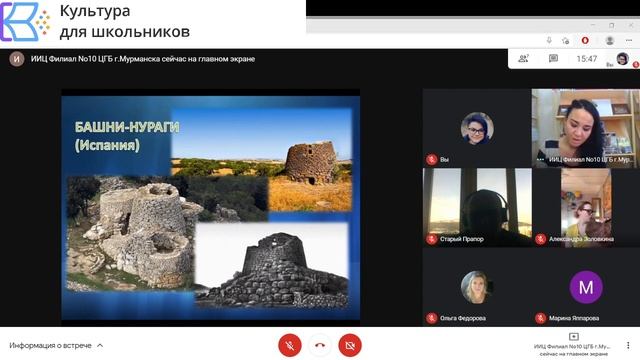Select the Старый Прапор video tile

(477, 207)
